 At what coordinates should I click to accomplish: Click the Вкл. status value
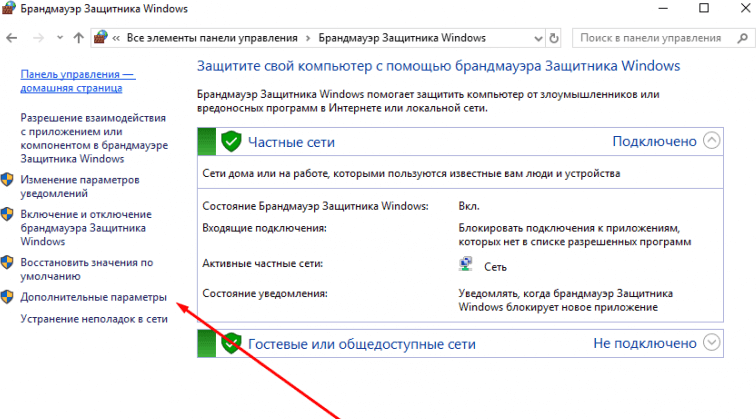[x=469, y=206]
